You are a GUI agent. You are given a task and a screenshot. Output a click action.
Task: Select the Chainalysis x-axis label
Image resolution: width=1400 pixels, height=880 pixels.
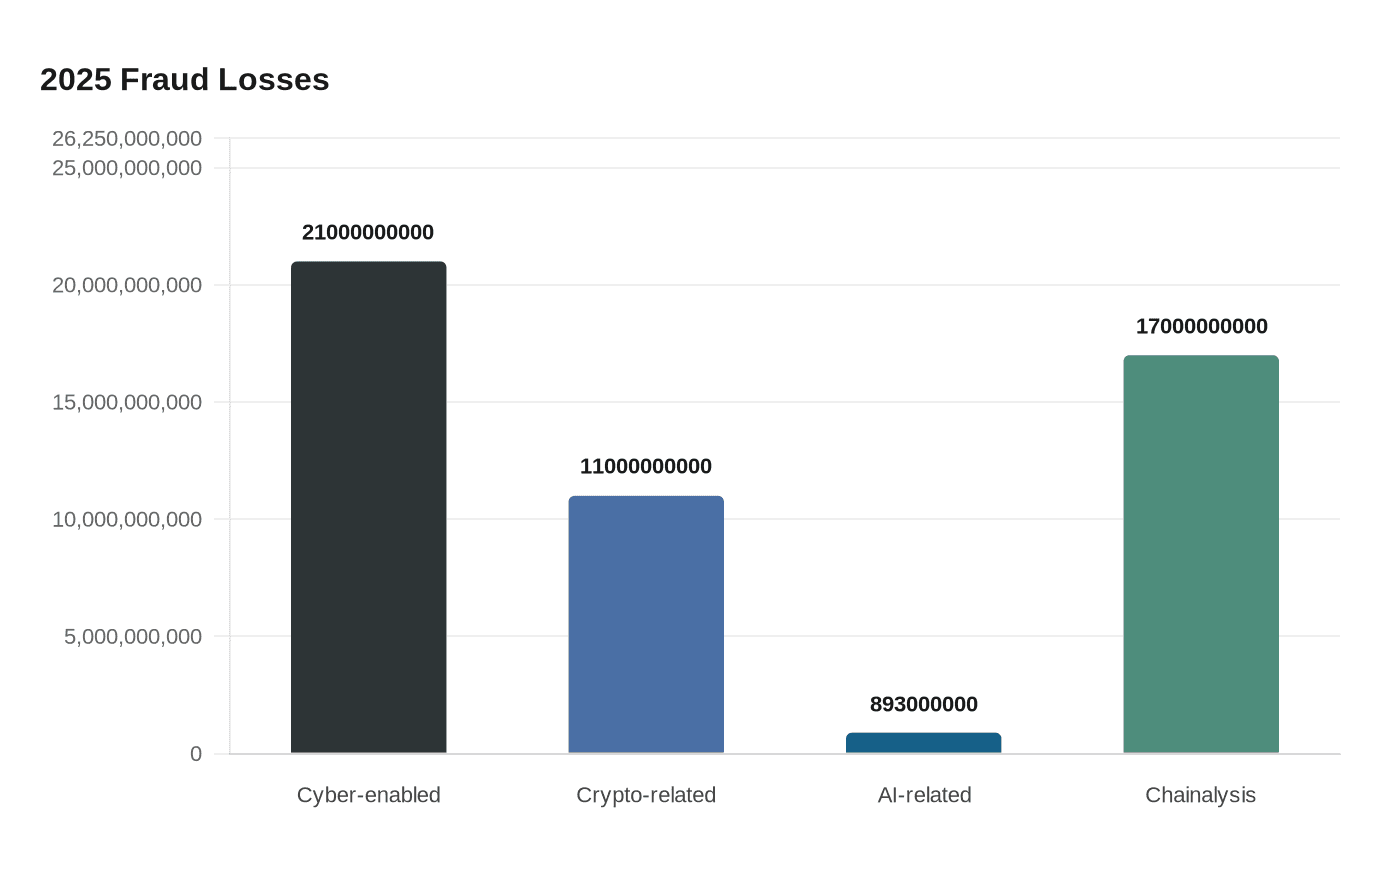[x=1200, y=795]
